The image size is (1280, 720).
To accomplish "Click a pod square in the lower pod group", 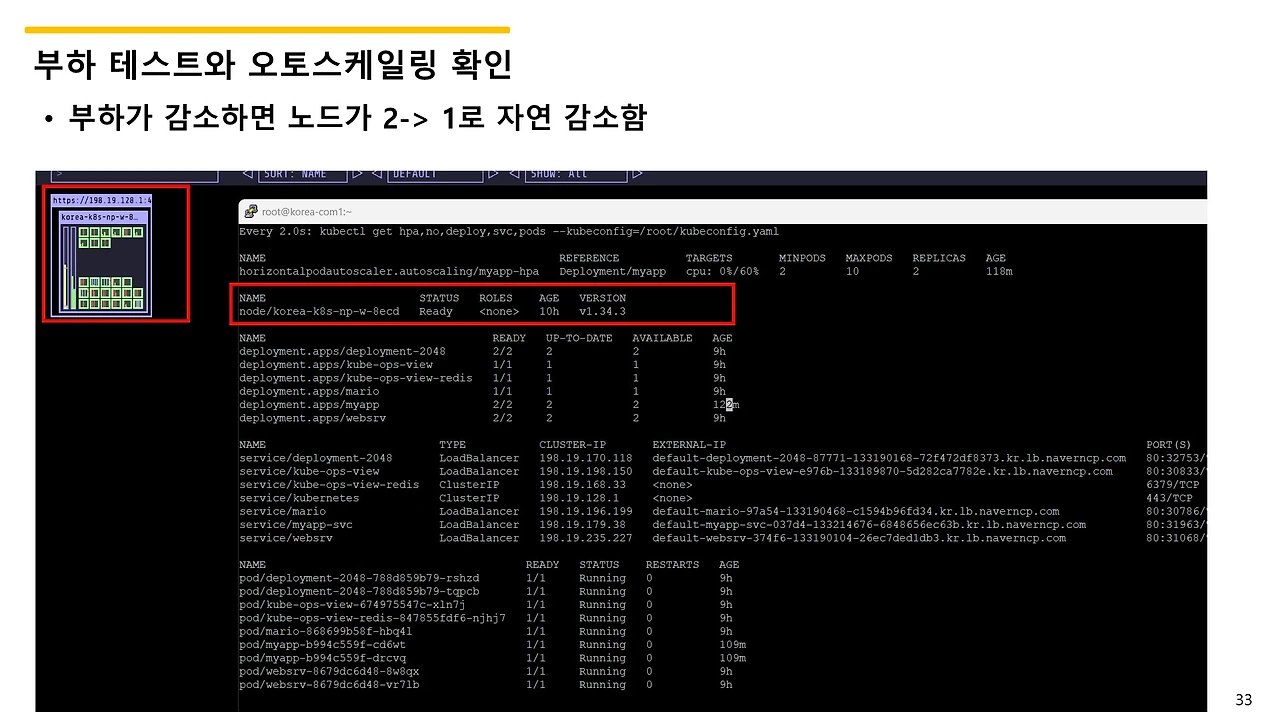I will click(x=104, y=292).
